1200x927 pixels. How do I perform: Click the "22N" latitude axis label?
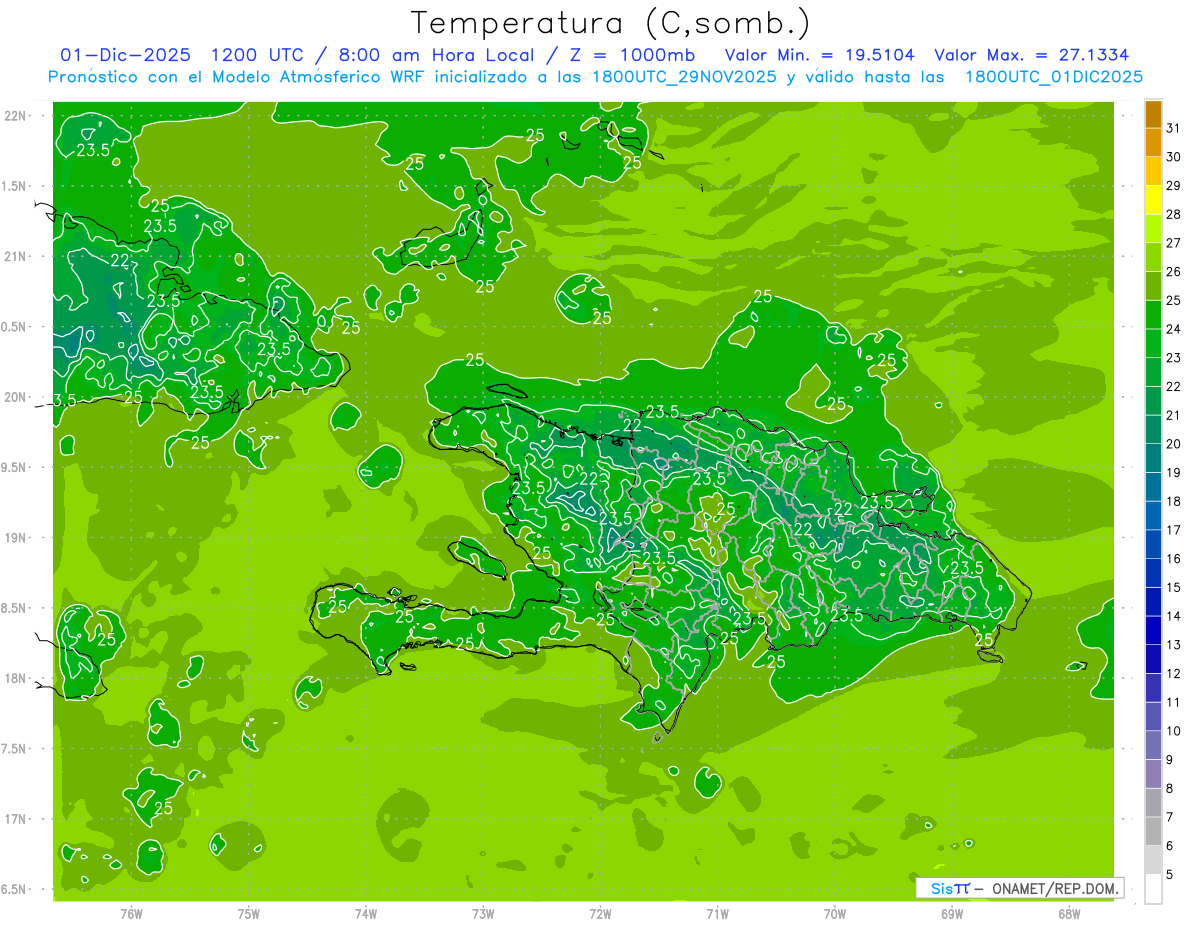15,116
